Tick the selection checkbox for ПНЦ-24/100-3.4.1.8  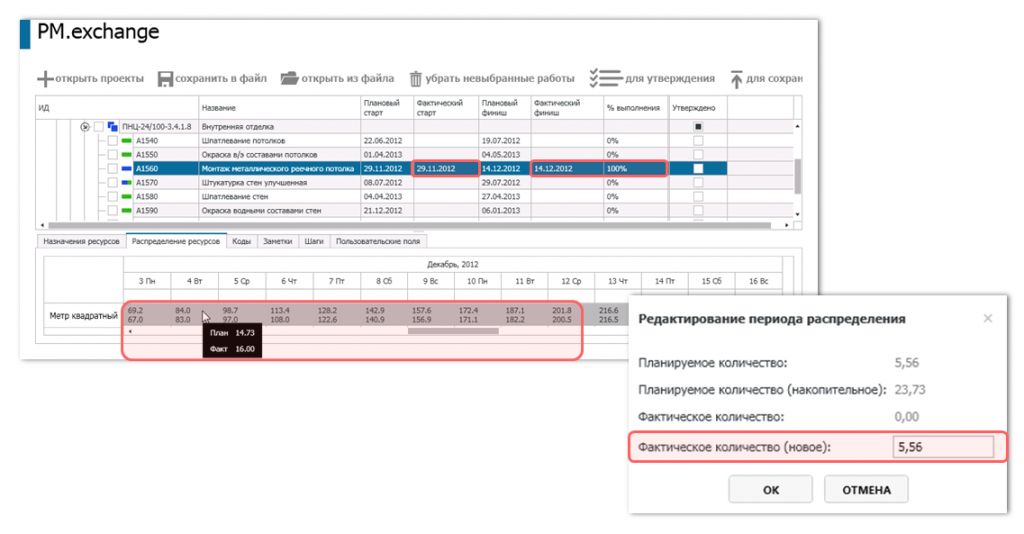click(x=99, y=127)
